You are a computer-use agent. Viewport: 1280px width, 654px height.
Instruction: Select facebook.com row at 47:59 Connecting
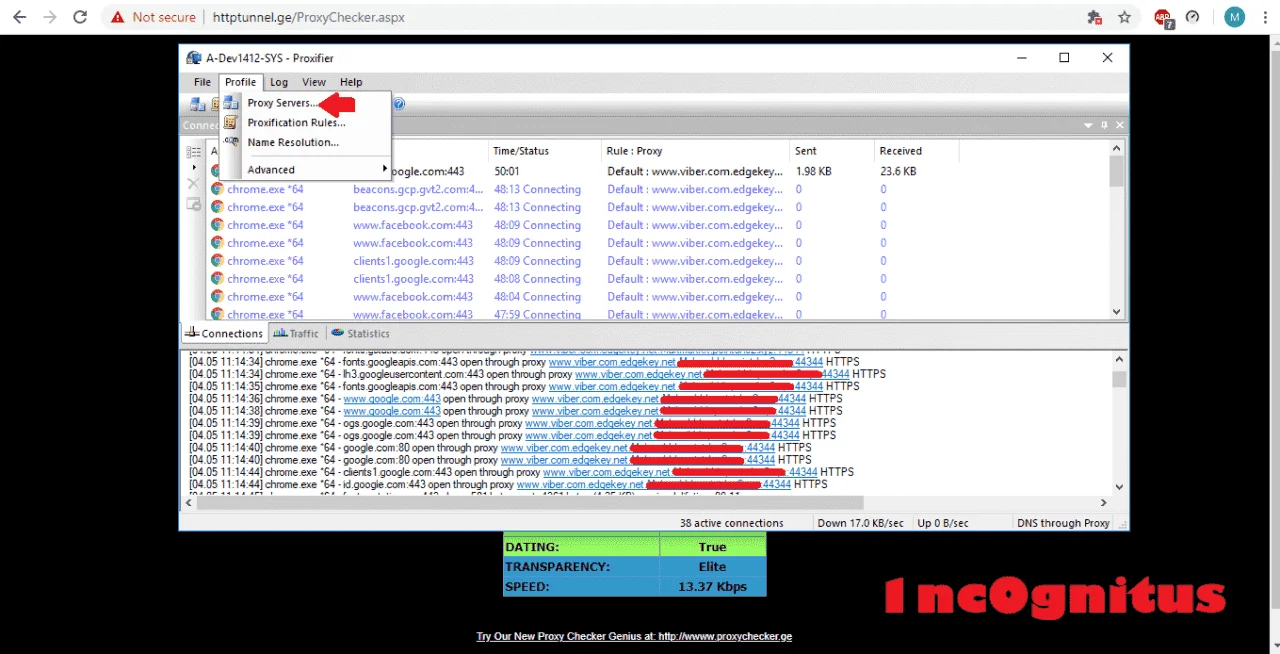(657, 314)
